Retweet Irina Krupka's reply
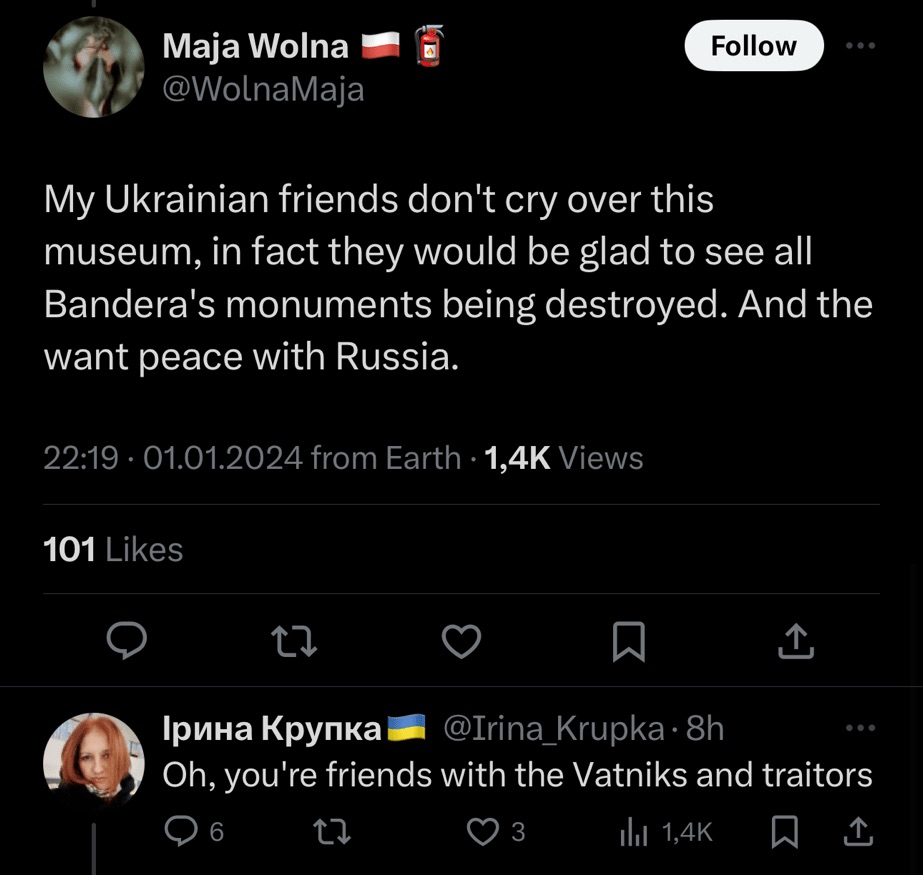Screen dimensions: 923x875 click(330, 831)
